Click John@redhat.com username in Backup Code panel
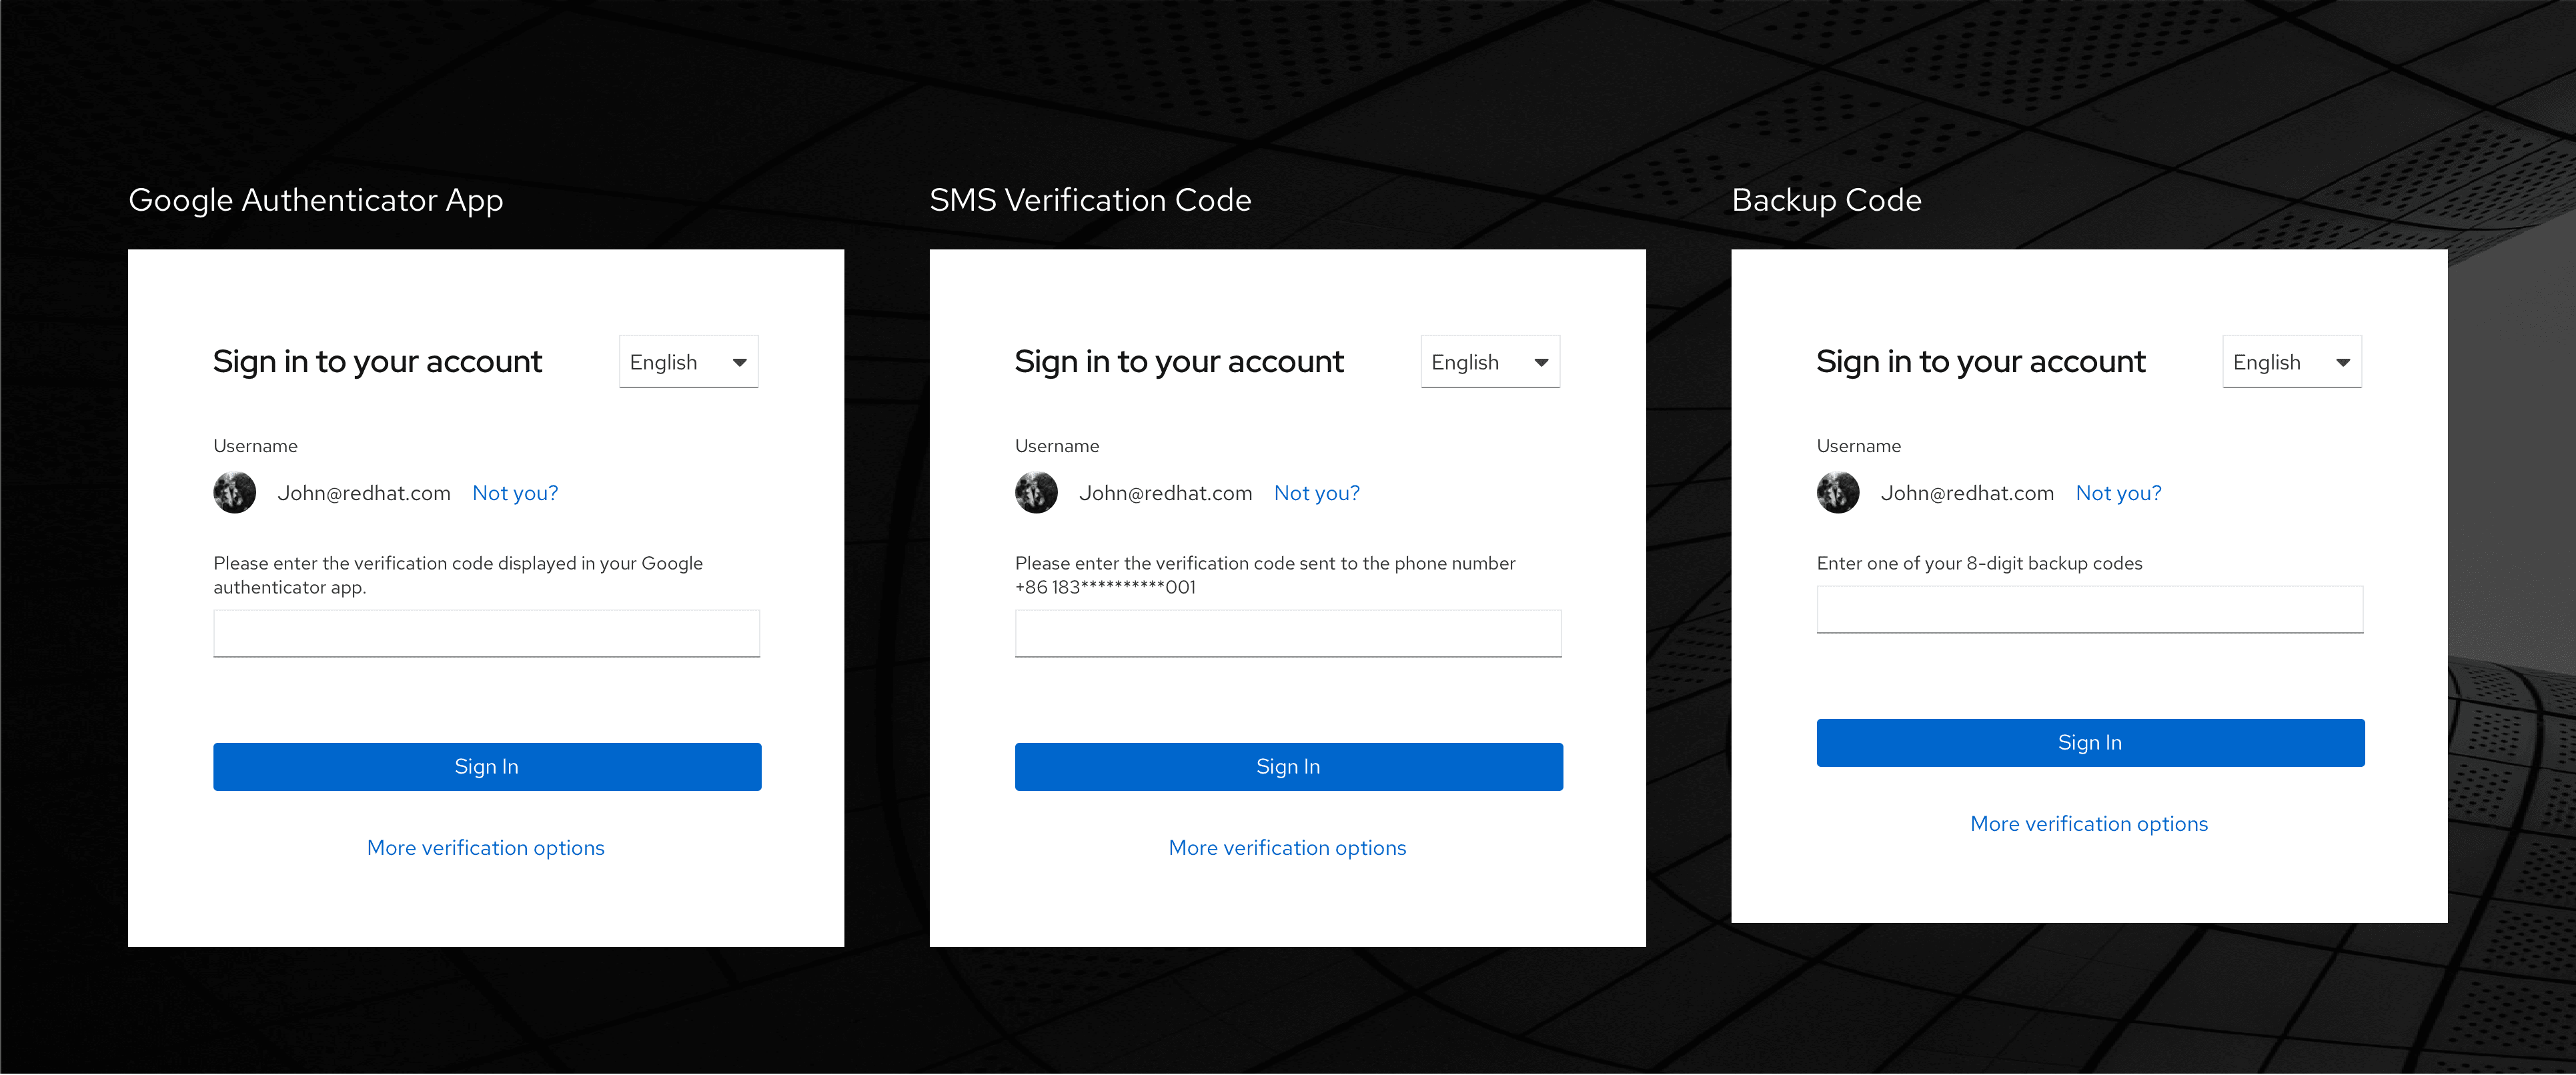 tap(1967, 493)
